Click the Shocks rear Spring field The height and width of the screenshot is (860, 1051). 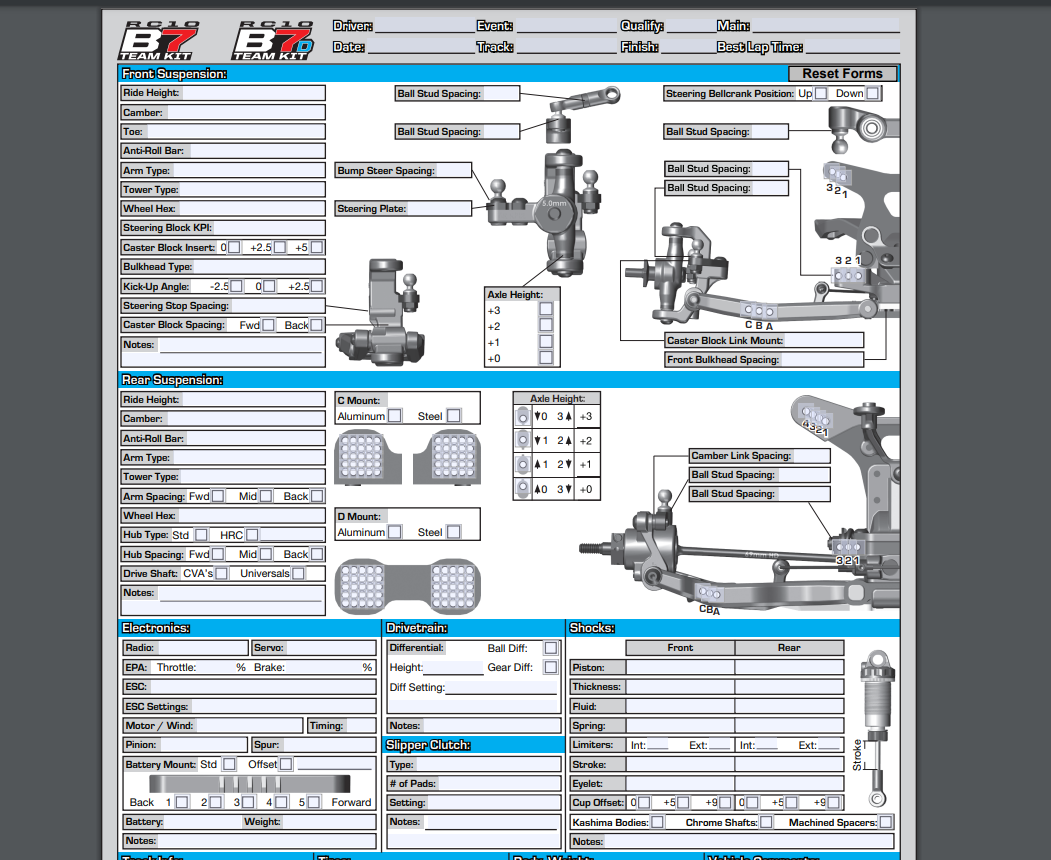click(x=790, y=725)
